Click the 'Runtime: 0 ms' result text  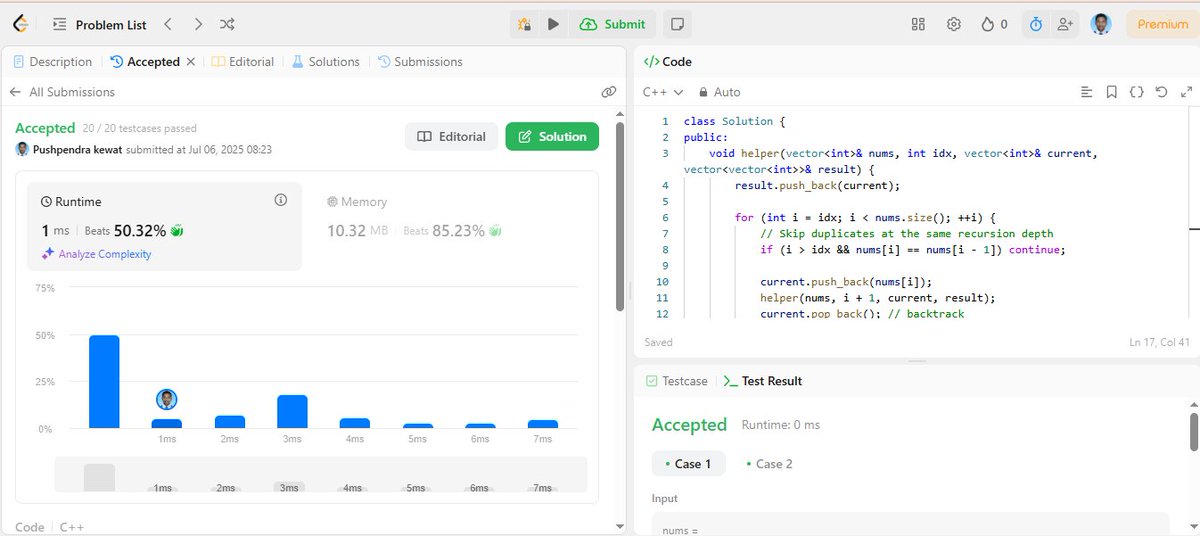point(780,425)
